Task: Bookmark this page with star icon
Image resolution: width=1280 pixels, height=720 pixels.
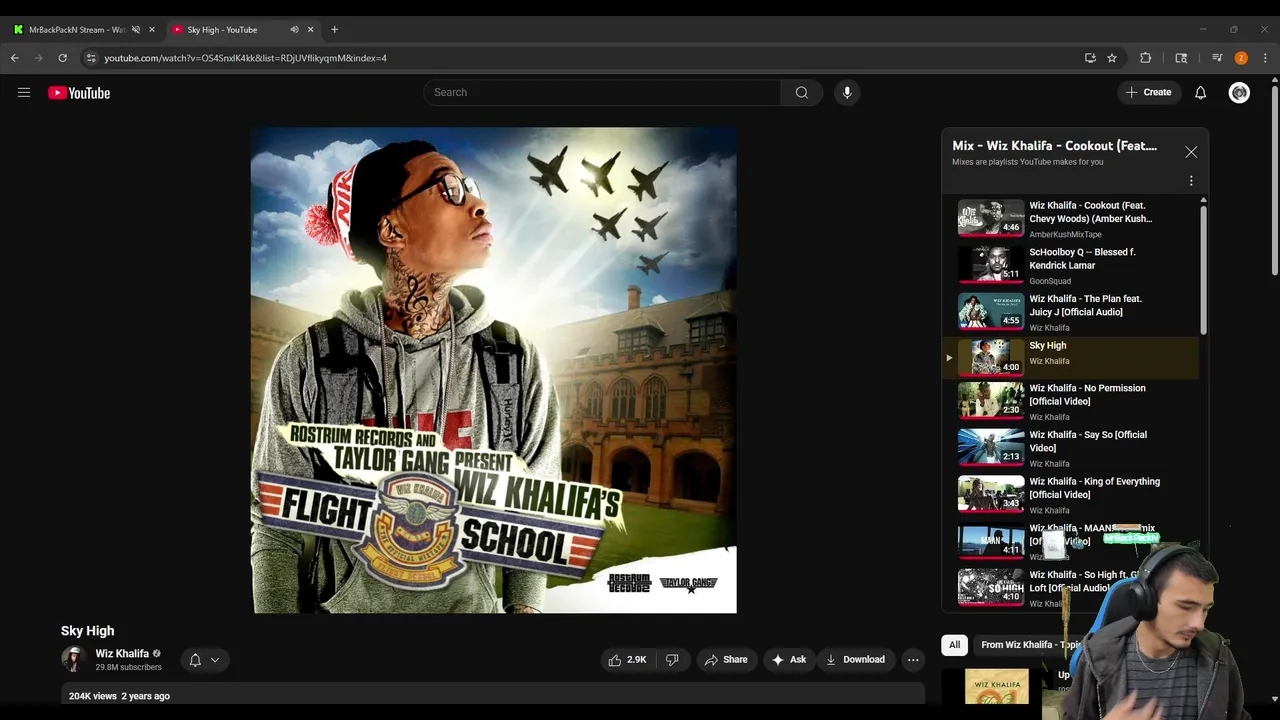Action: [1112, 58]
